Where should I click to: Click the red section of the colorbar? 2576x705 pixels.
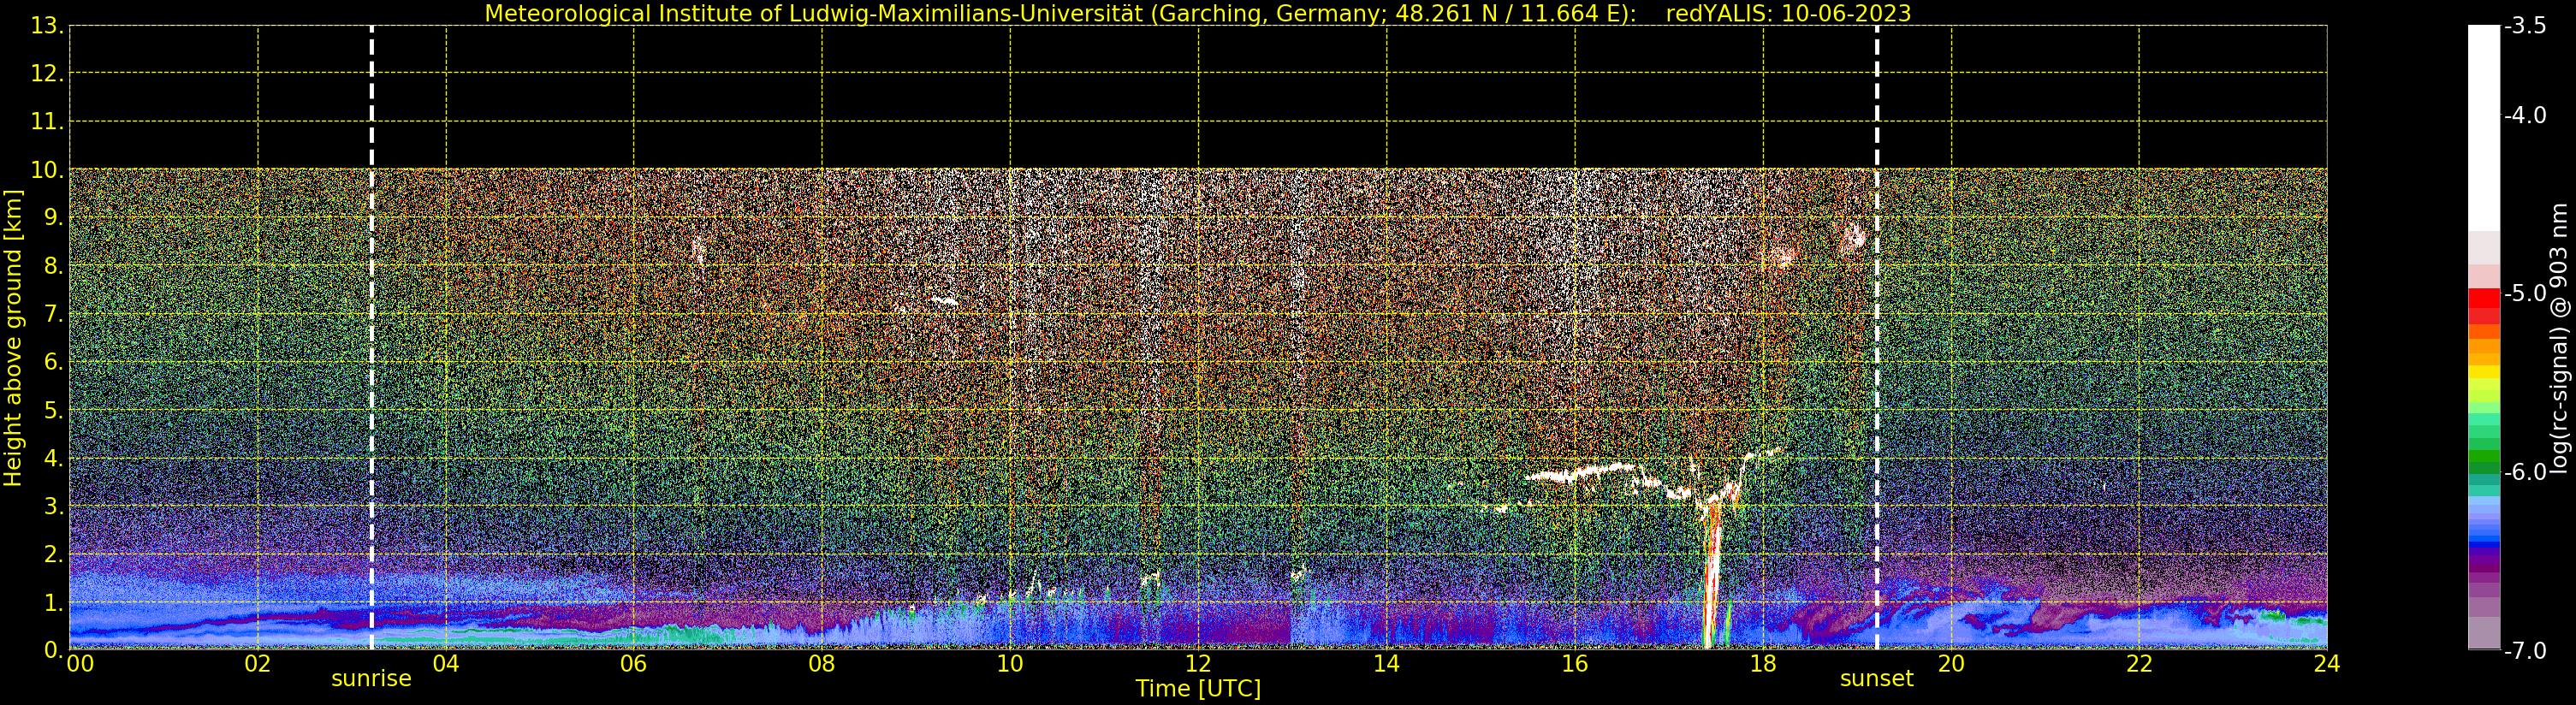(2484, 305)
